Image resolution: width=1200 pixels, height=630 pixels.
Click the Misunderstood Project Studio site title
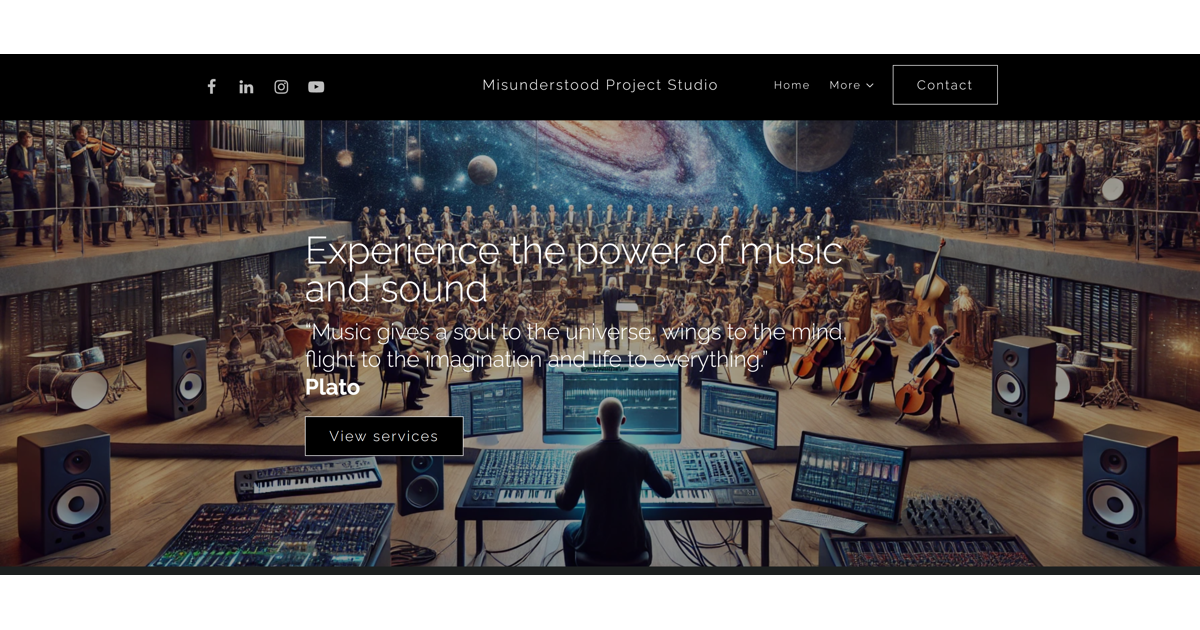600,85
